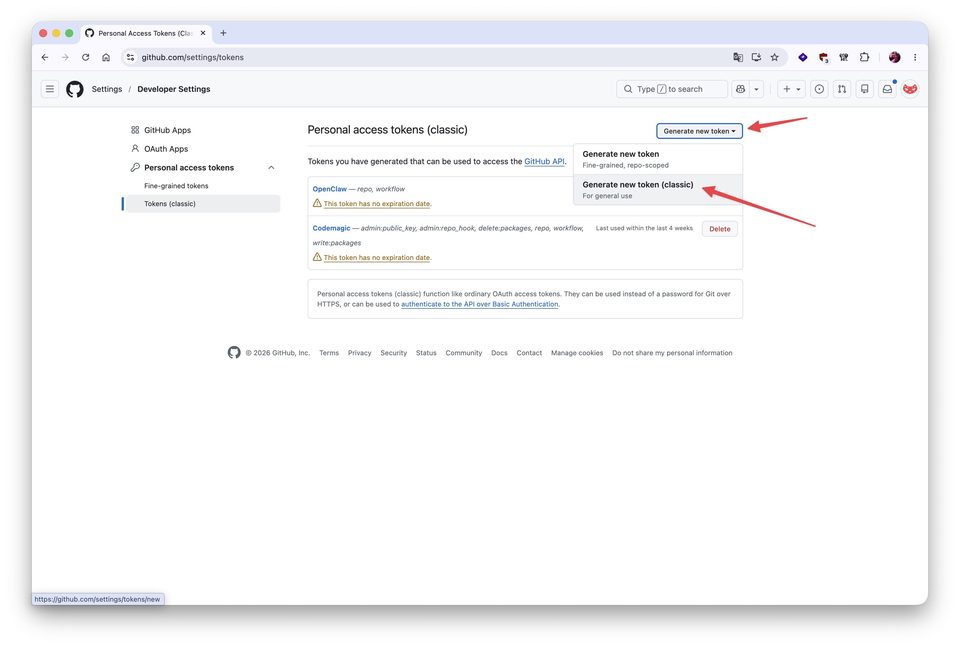The height and width of the screenshot is (647, 960).
Task: Click the Developer Settings breadcrumb
Action: click(174, 89)
